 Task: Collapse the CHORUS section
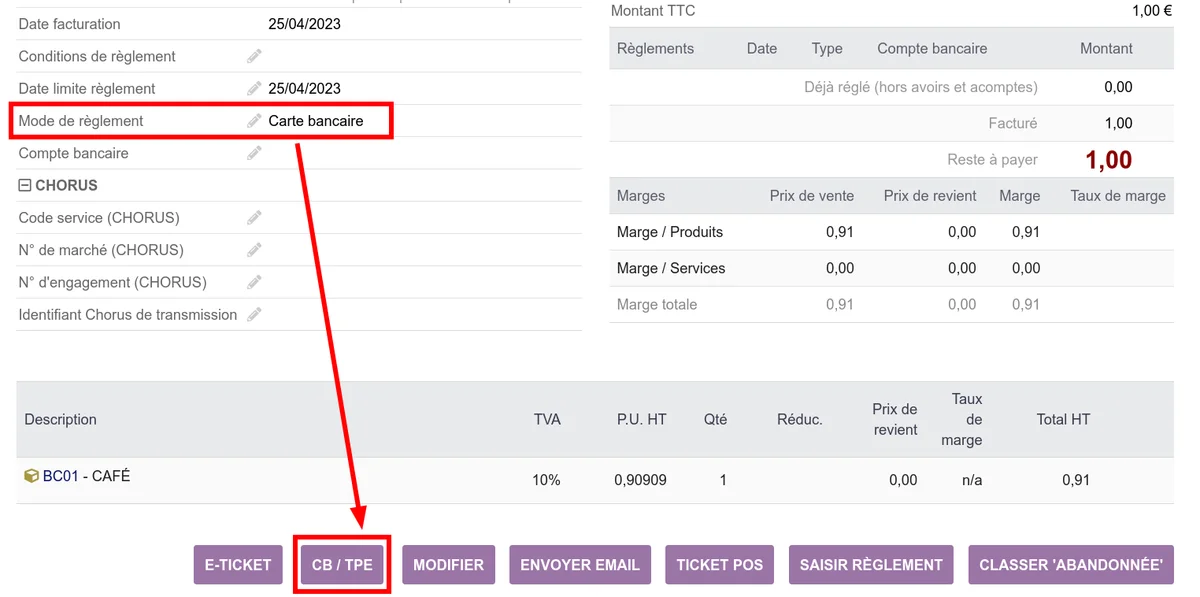point(25,185)
